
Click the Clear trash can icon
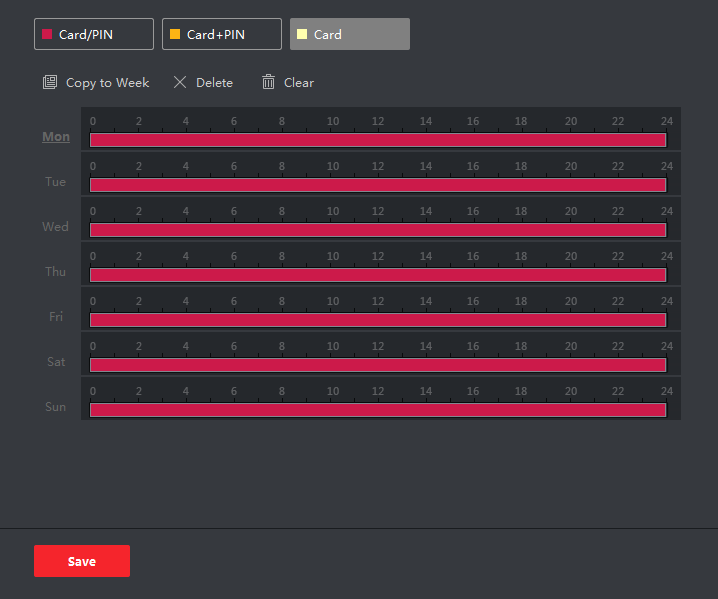[268, 83]
